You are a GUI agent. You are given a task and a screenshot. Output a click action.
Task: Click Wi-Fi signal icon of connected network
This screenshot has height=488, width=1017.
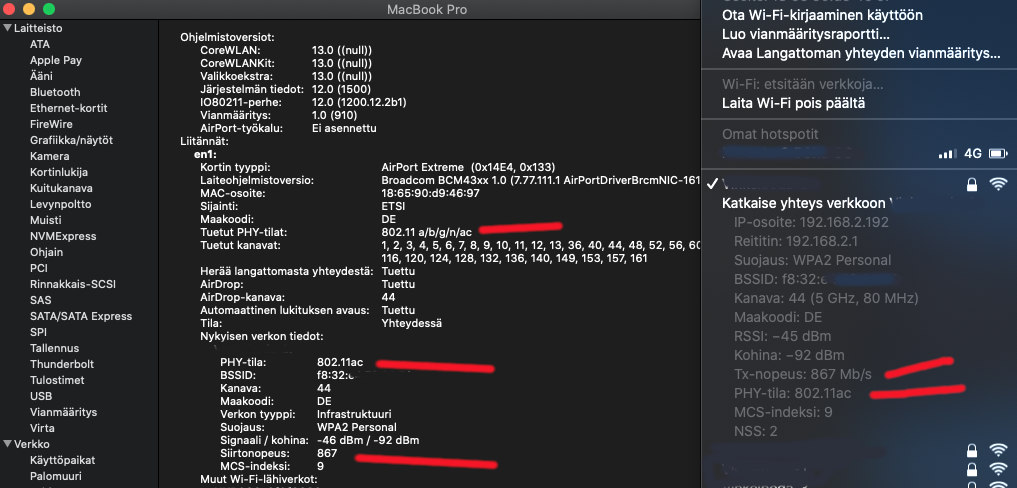998,184
